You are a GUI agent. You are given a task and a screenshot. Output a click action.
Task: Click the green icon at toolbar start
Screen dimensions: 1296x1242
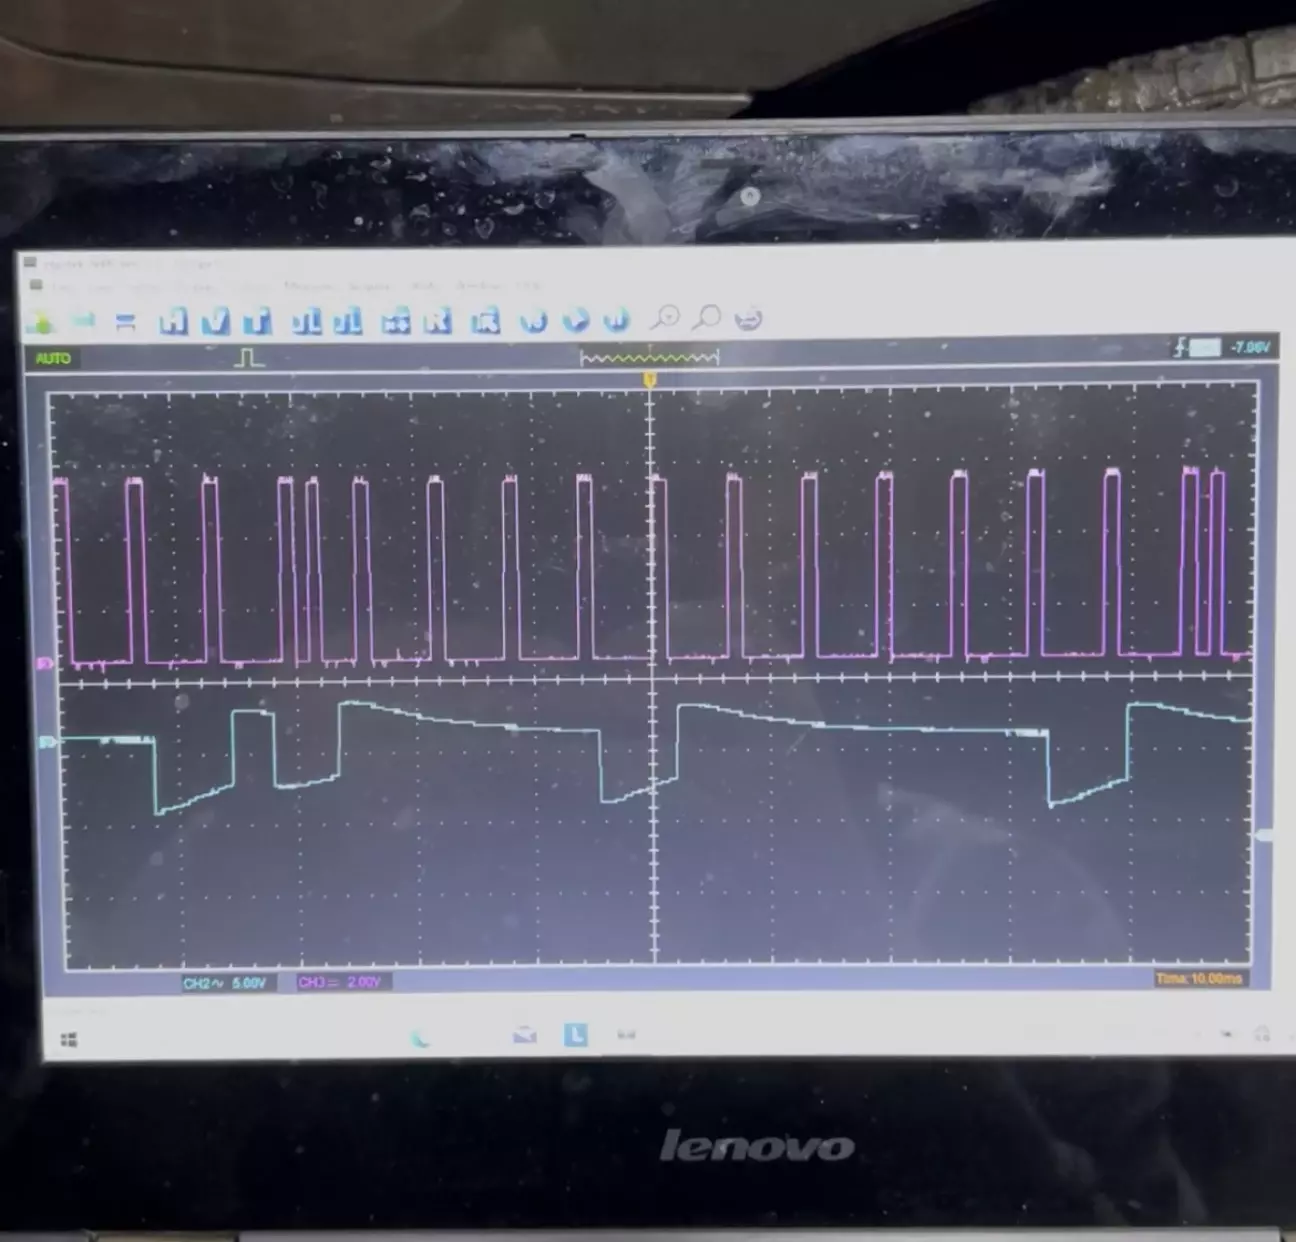coord(42,322)
